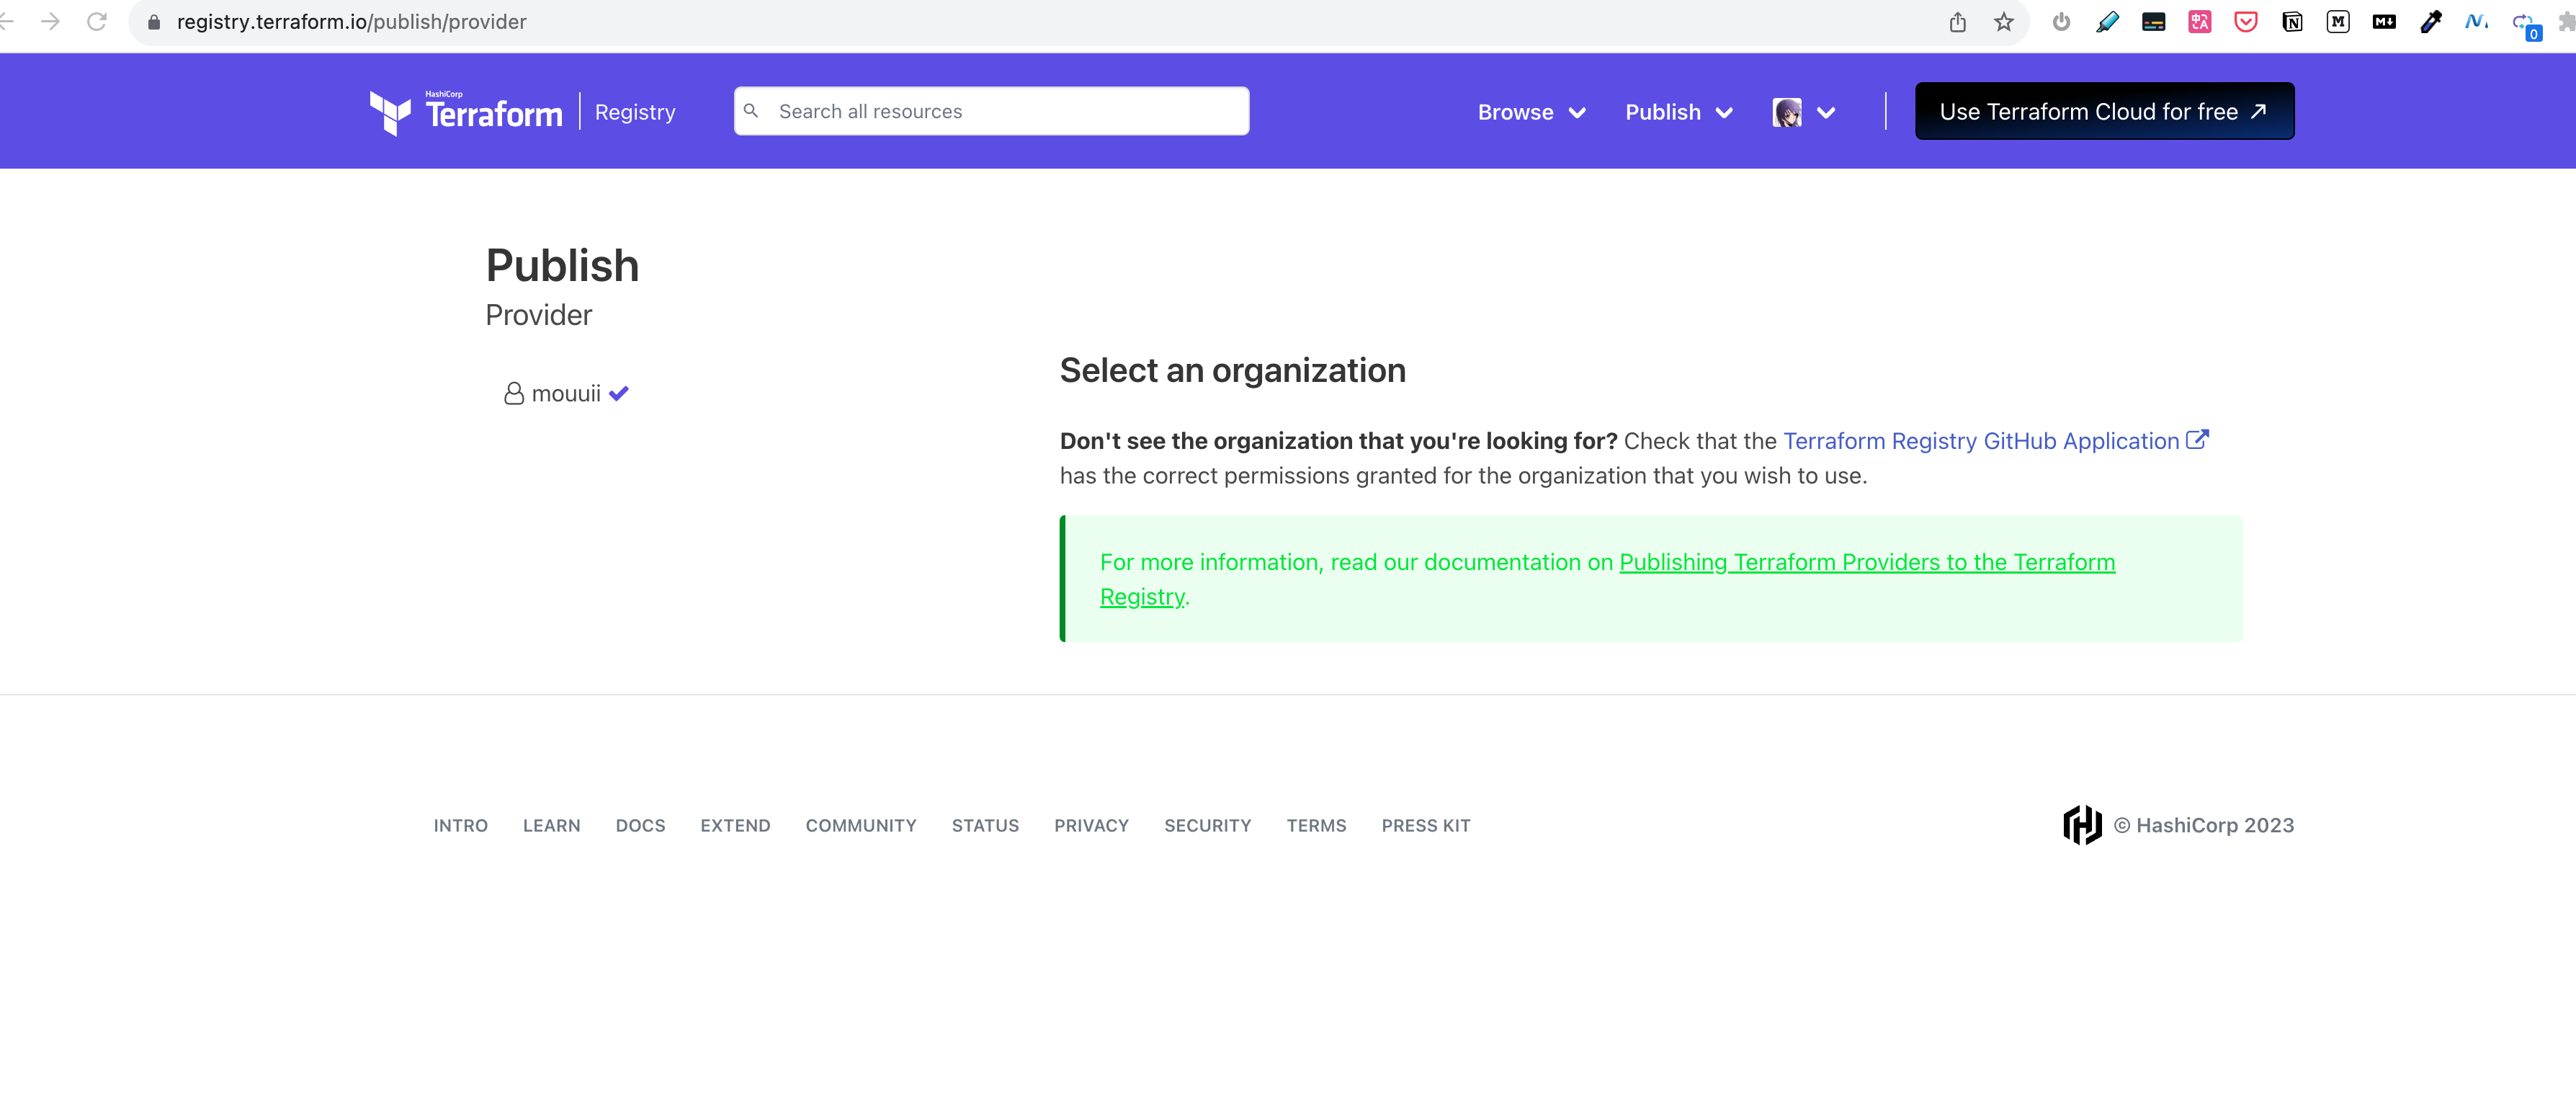Open the COMMUNITY footer navigation item
This screenshot has height=1104, width=2576.
(861, 825)
